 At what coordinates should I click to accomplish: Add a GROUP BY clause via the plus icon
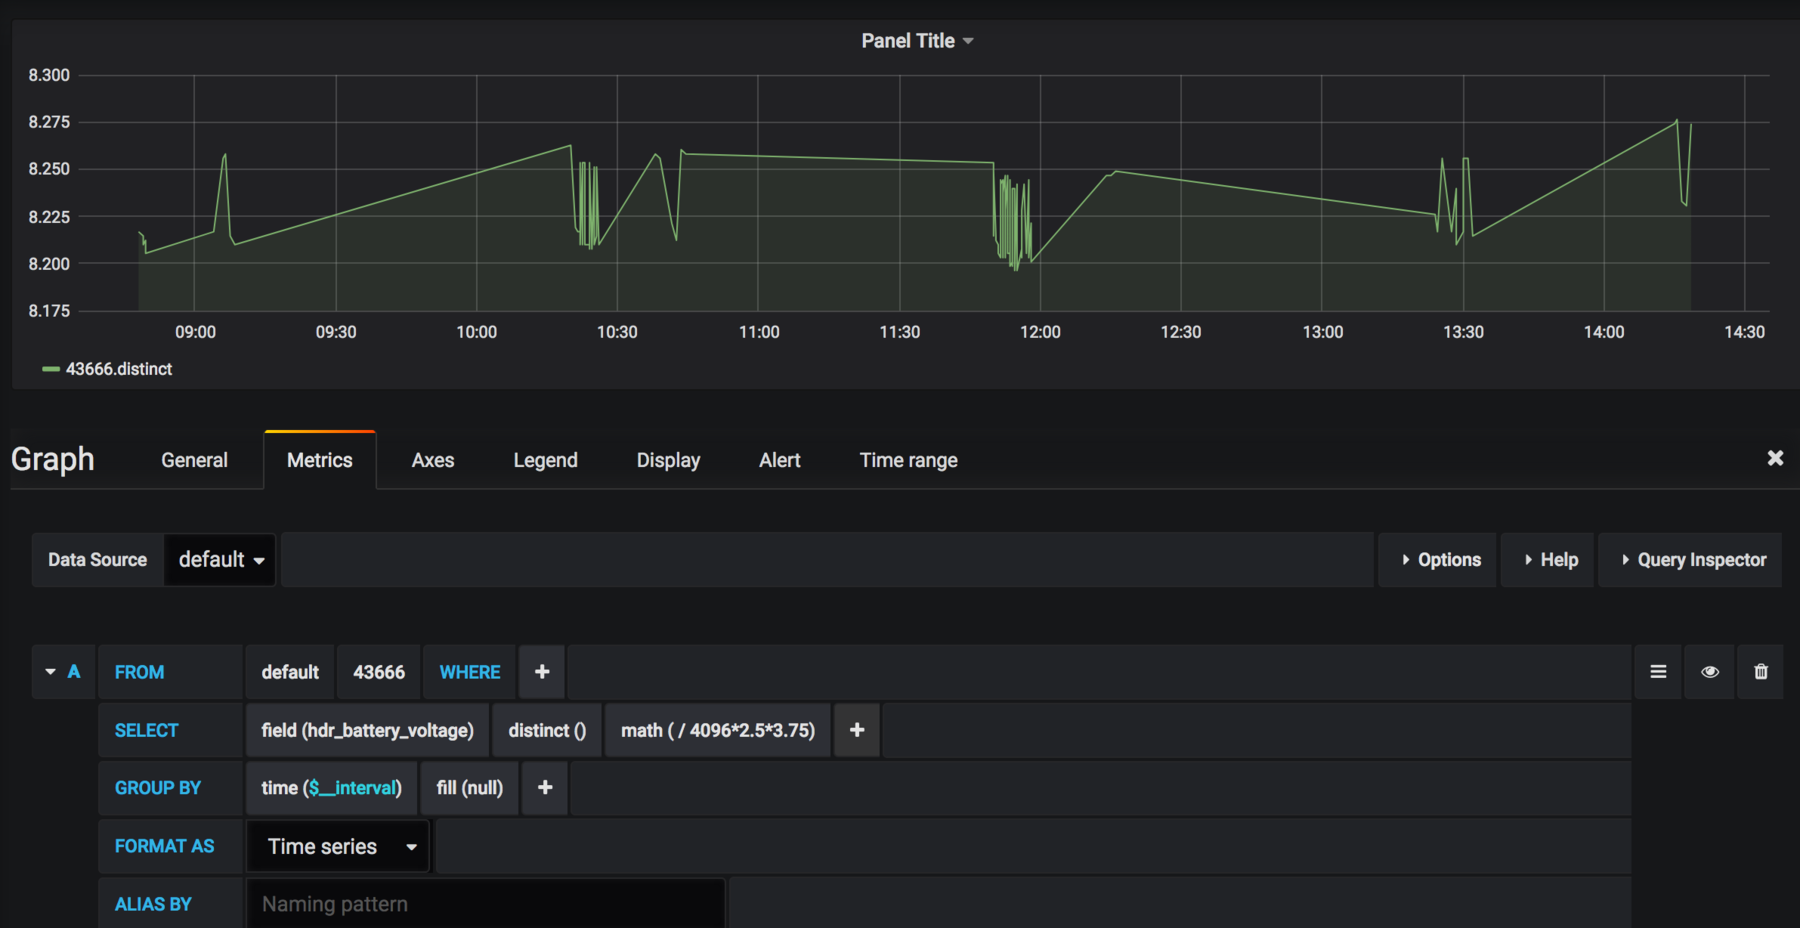(x=544, y=787)
